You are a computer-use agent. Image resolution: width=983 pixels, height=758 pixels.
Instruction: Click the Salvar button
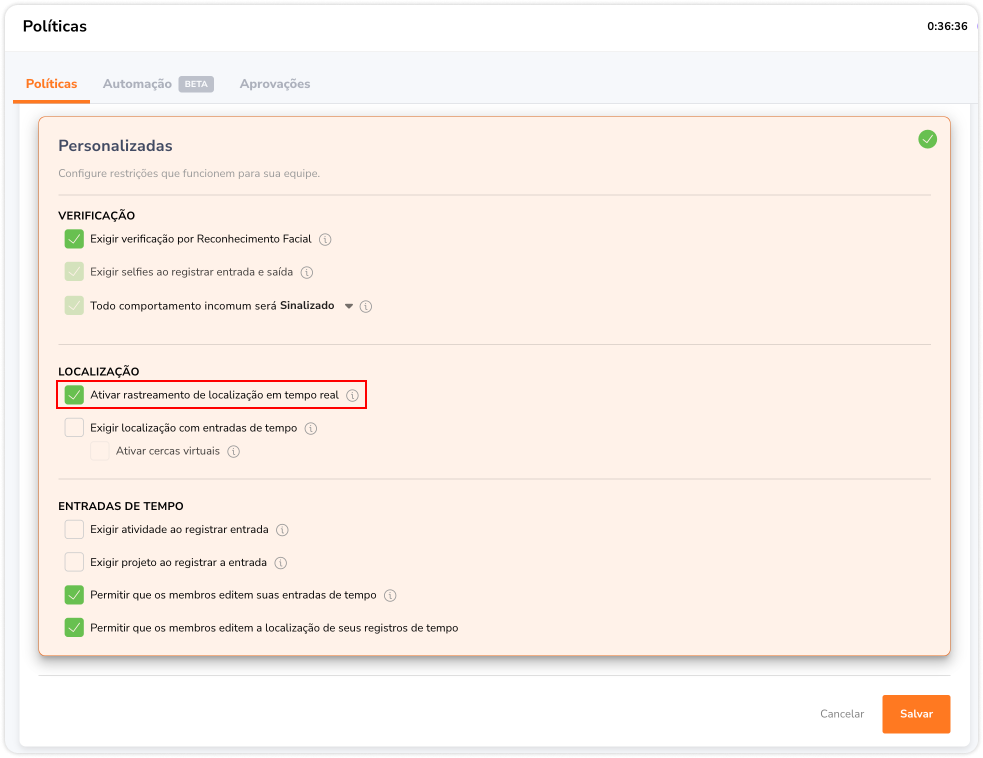[x=916, y=714]
